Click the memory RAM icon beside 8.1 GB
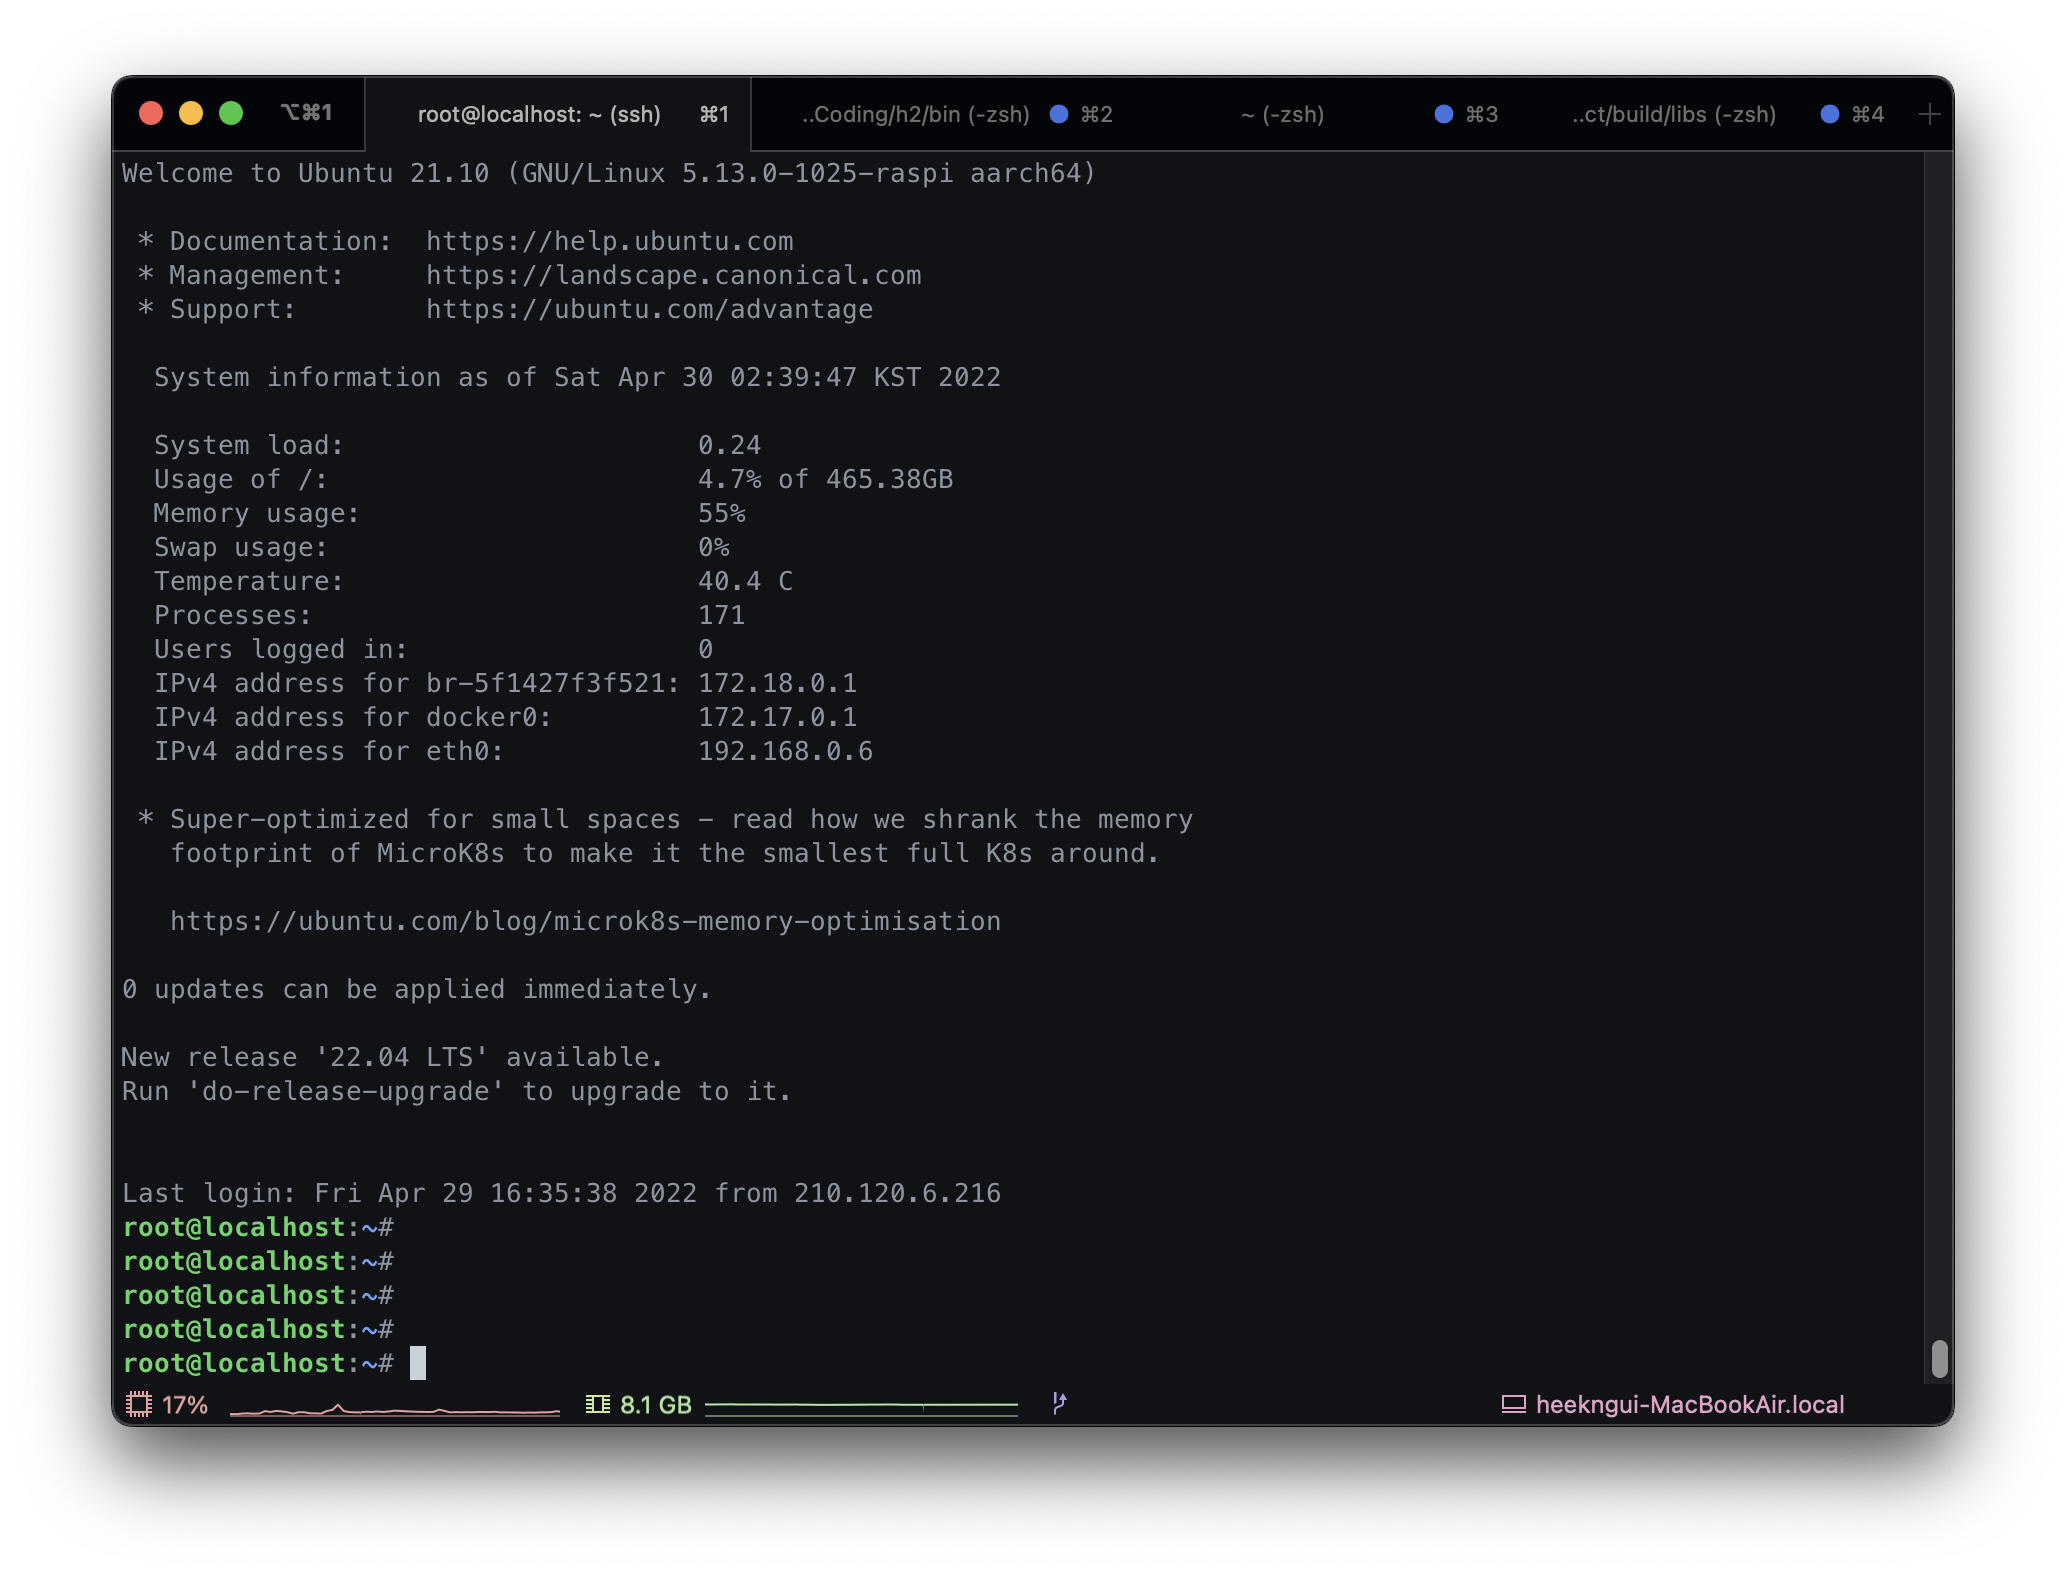This screenshot has width=2066, height=1574. pyautogui.click(x=598, y=1404)
